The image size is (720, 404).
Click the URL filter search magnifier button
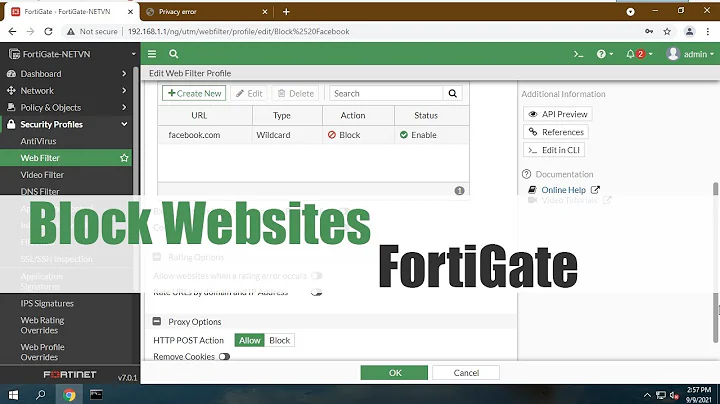(x=453, y=93)
